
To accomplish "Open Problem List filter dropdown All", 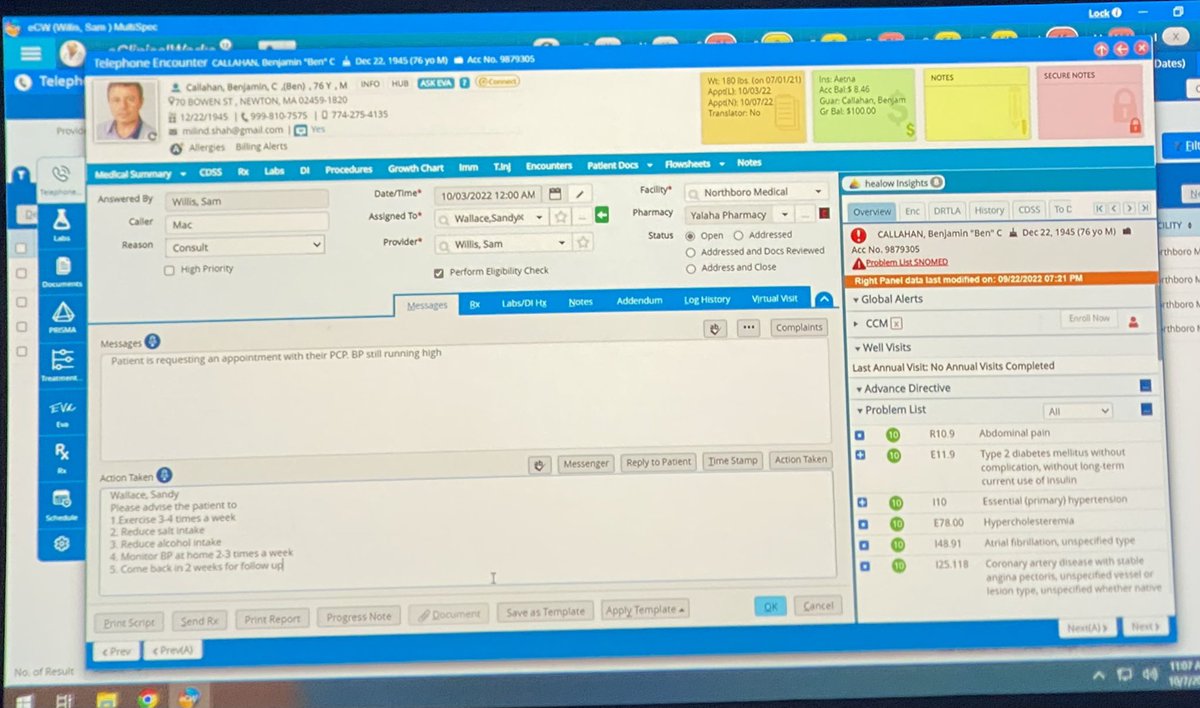I will click(1077, 411).
